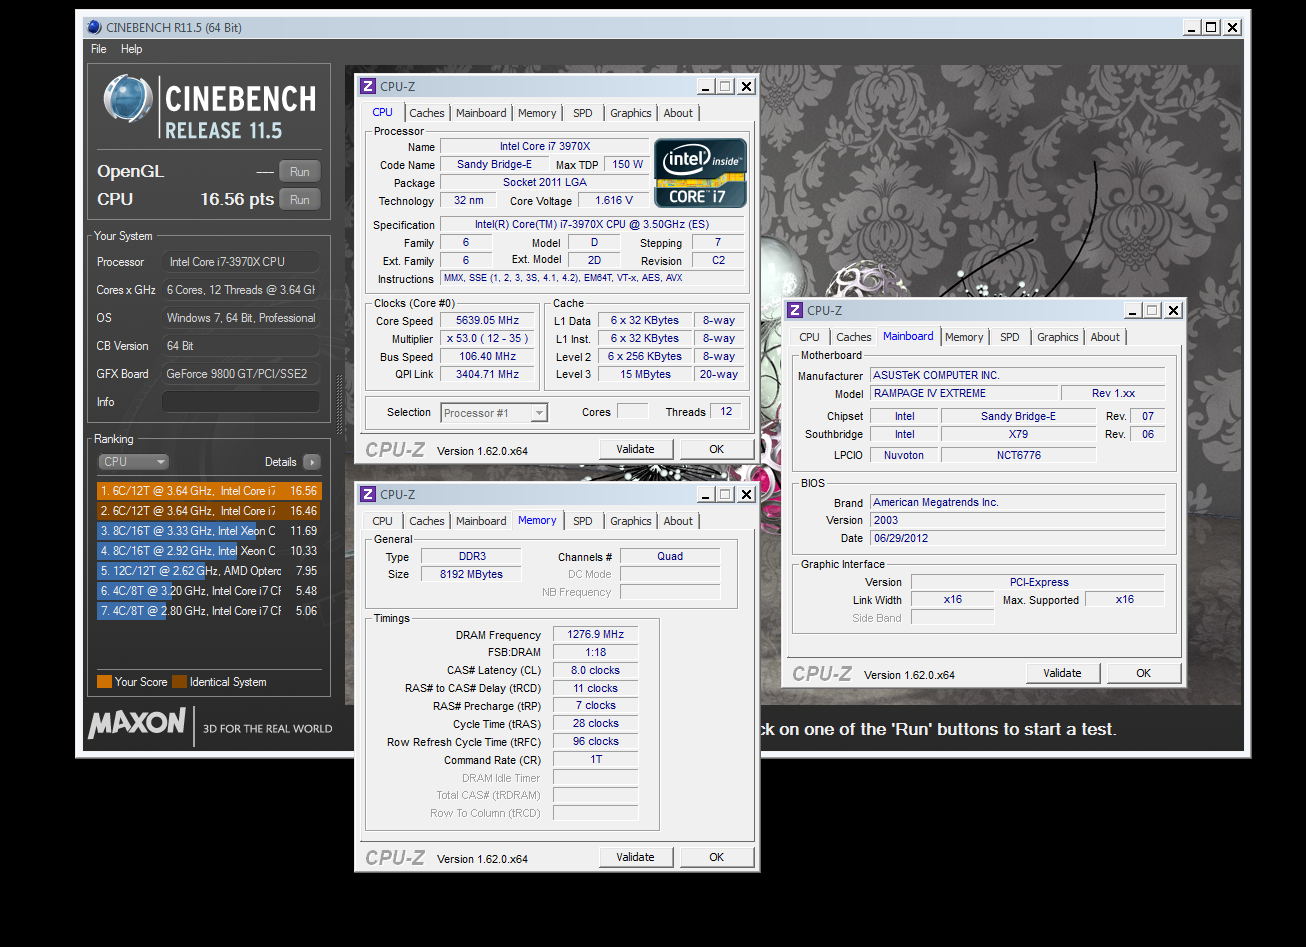Click the Memory CPU-Z window title icon
The height and width of the screenshot is (947, 1306).
coord(368,494)
